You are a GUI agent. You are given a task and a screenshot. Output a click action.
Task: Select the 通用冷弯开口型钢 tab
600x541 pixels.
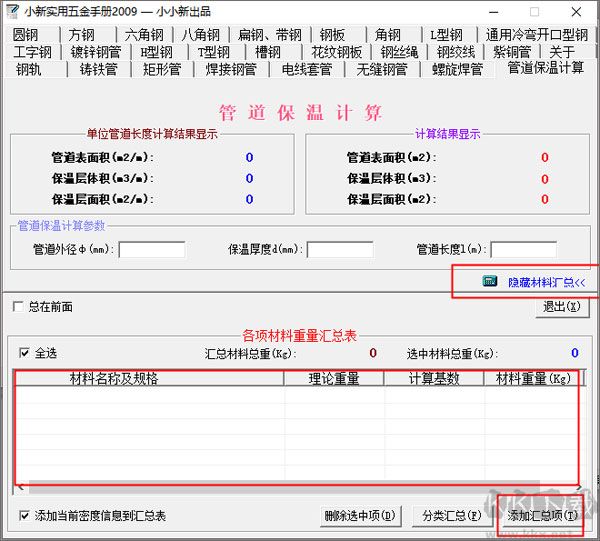[536, 35]
